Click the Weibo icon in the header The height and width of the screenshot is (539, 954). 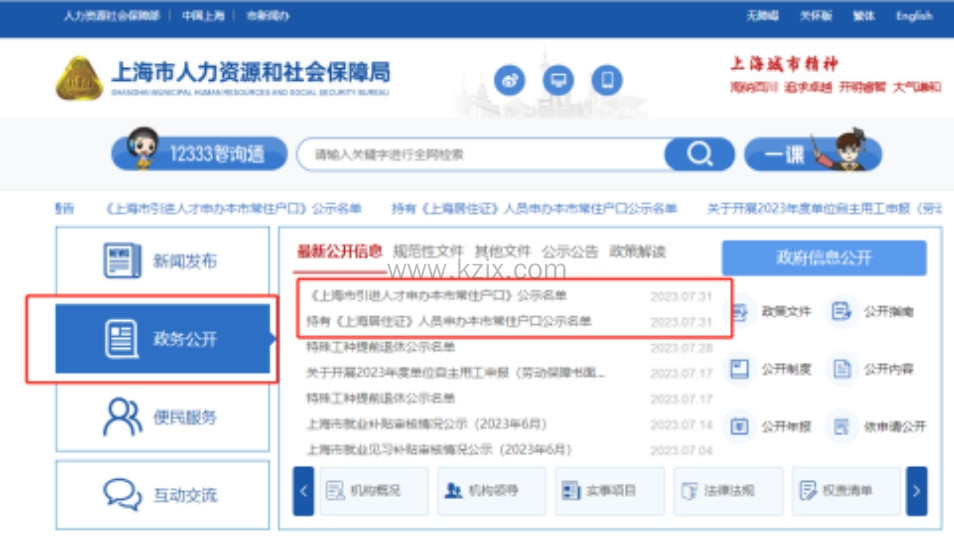(510, 80)
